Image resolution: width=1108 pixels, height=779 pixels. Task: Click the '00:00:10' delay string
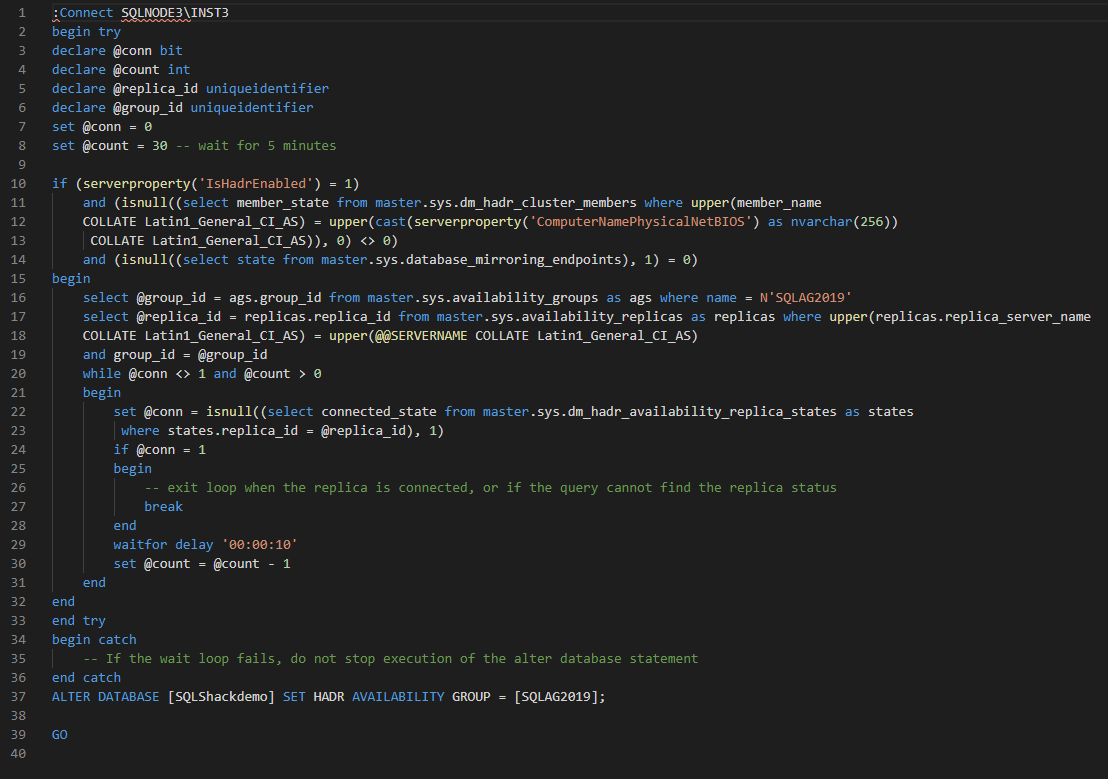(260, 544)
